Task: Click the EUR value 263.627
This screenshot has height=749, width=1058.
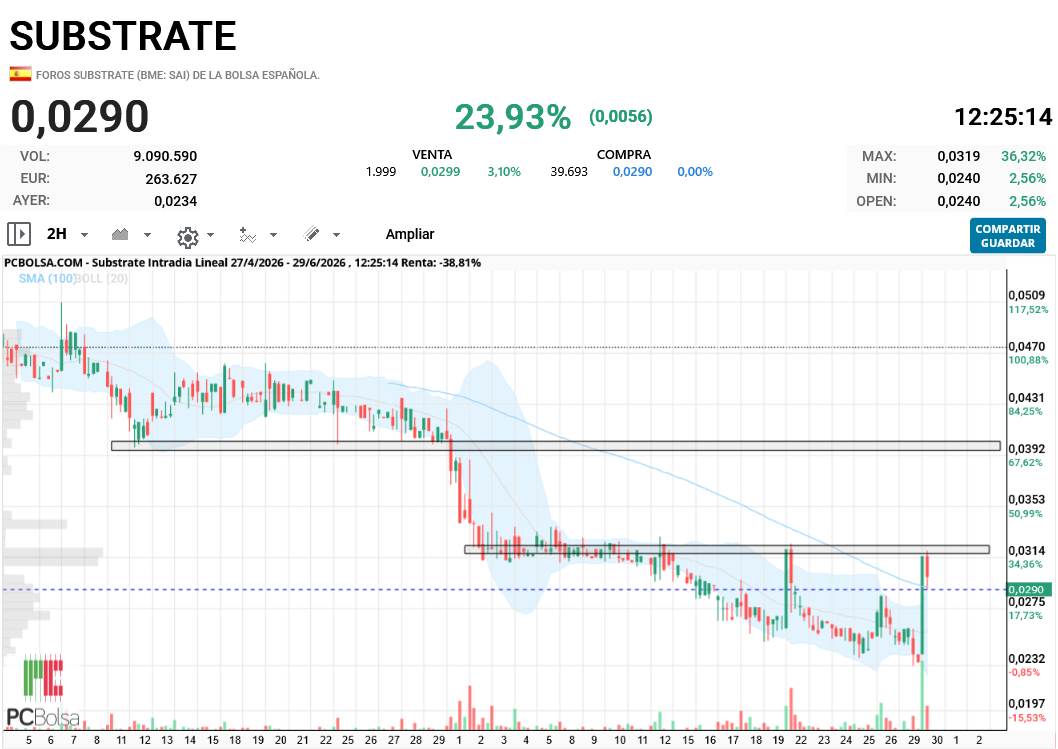Action: (171, 179)
